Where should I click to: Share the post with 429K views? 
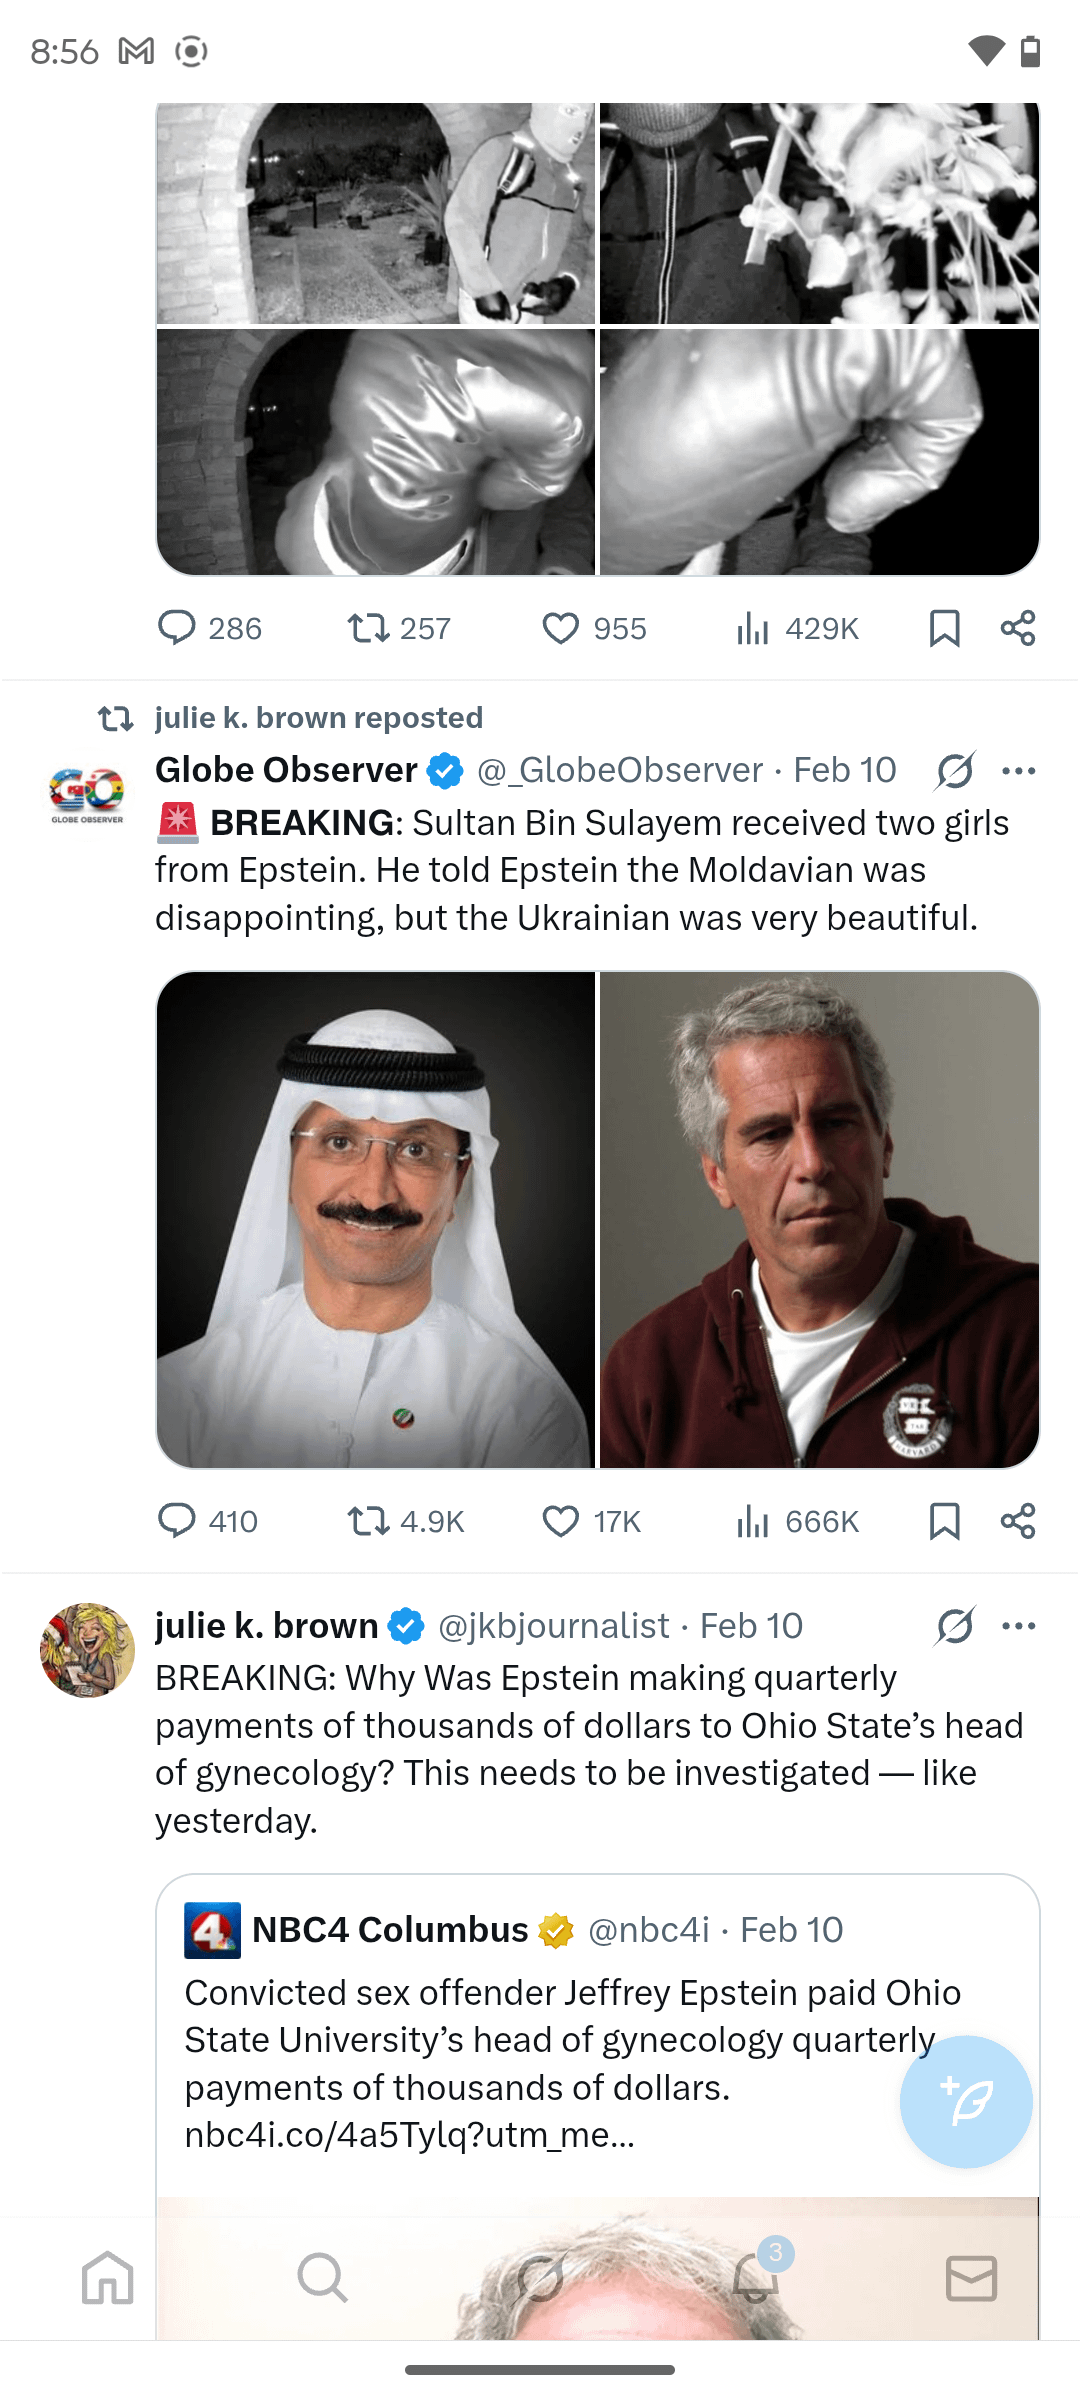1018,628
